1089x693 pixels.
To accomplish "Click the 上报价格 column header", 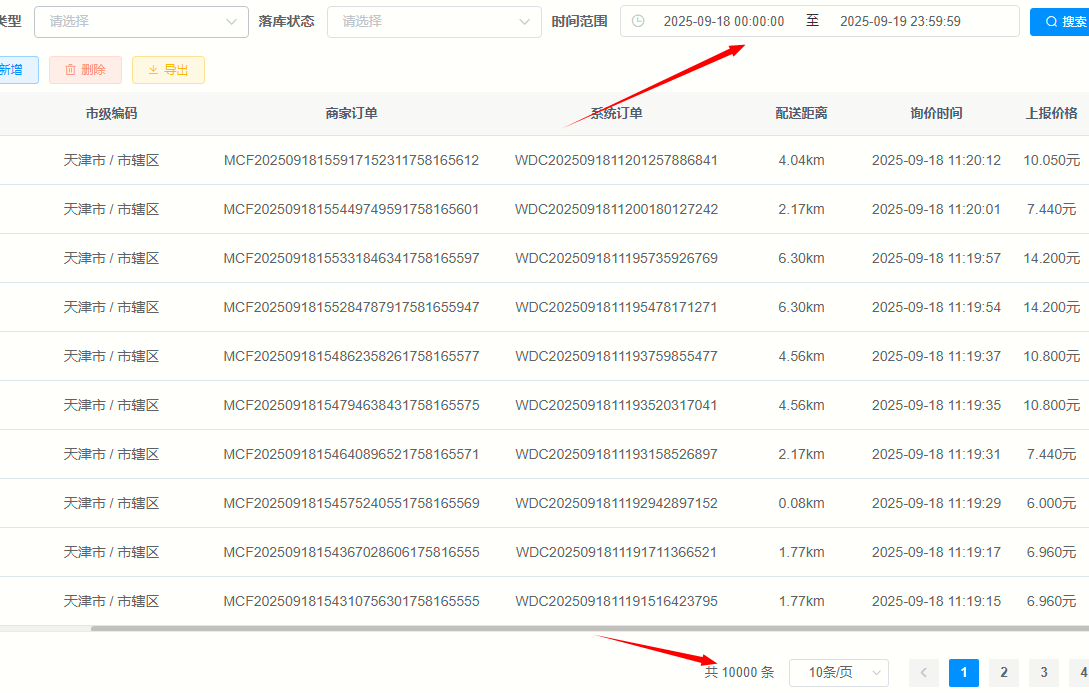I will (1051, 113).
